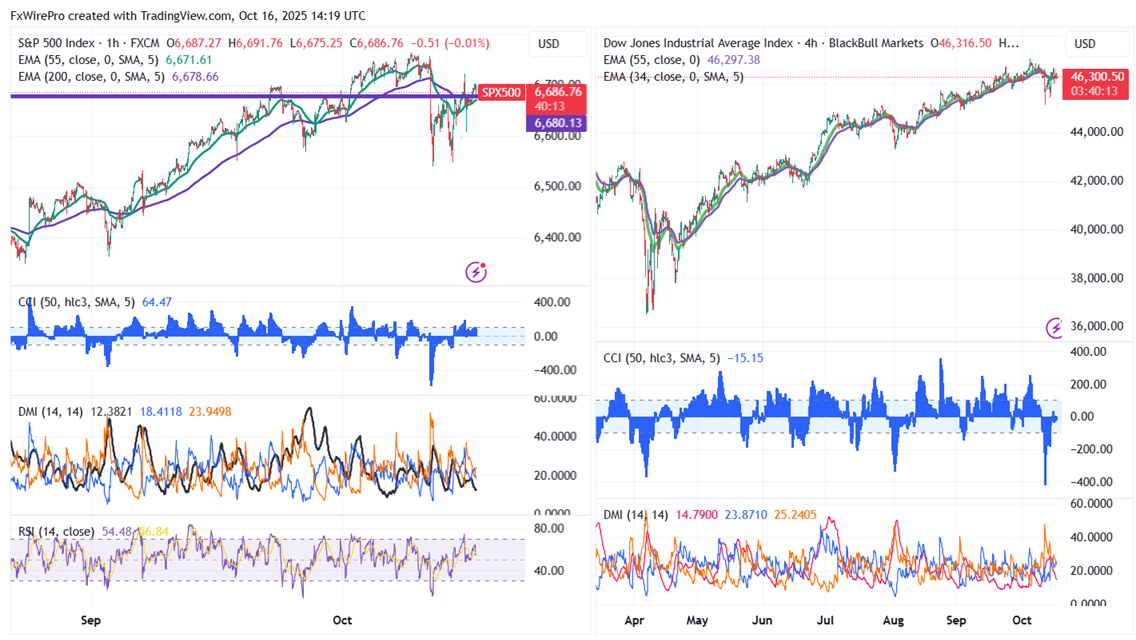Open the USD currency selector on S&P 500 chart
The image size is (1136, 640).
tap(557, 43)
